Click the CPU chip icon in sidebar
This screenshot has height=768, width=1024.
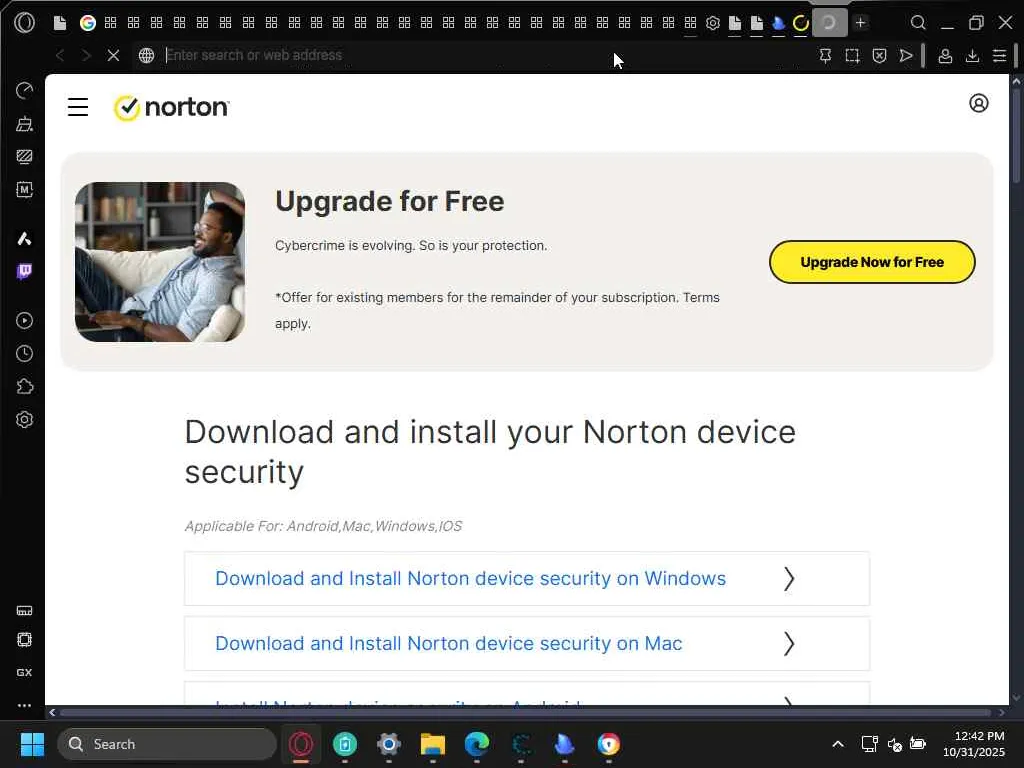[x=24, y=640]
